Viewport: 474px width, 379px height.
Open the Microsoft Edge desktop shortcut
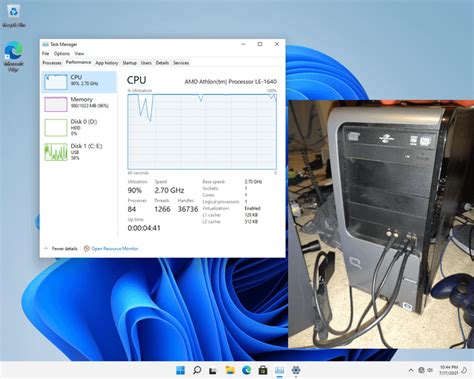(x=13, y=57)
